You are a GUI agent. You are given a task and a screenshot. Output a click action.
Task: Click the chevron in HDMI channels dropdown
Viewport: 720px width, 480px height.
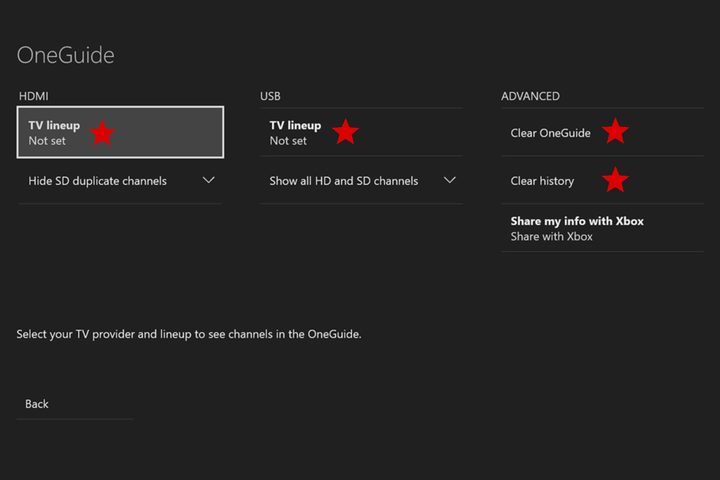point(208,180)
